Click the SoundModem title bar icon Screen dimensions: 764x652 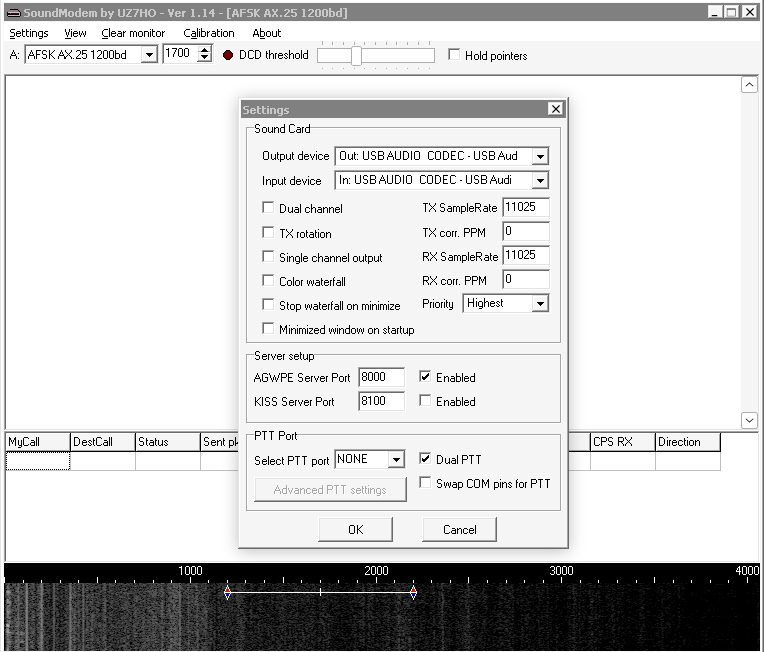tap(14, 13)
